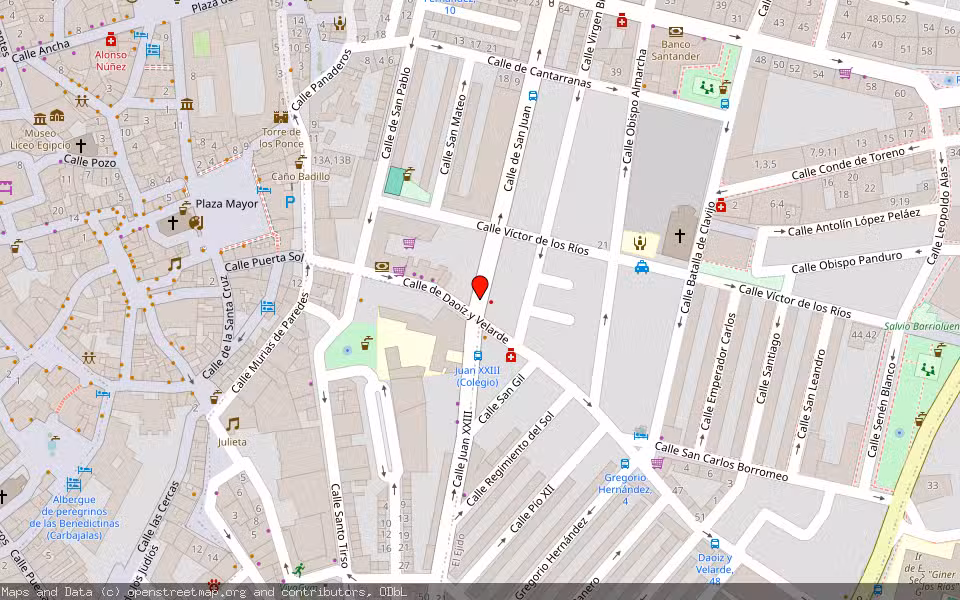960x600 pixels.
Task: Click the bus stop icon at Juan XXIII (Colegio)
Action: (478, 356)
